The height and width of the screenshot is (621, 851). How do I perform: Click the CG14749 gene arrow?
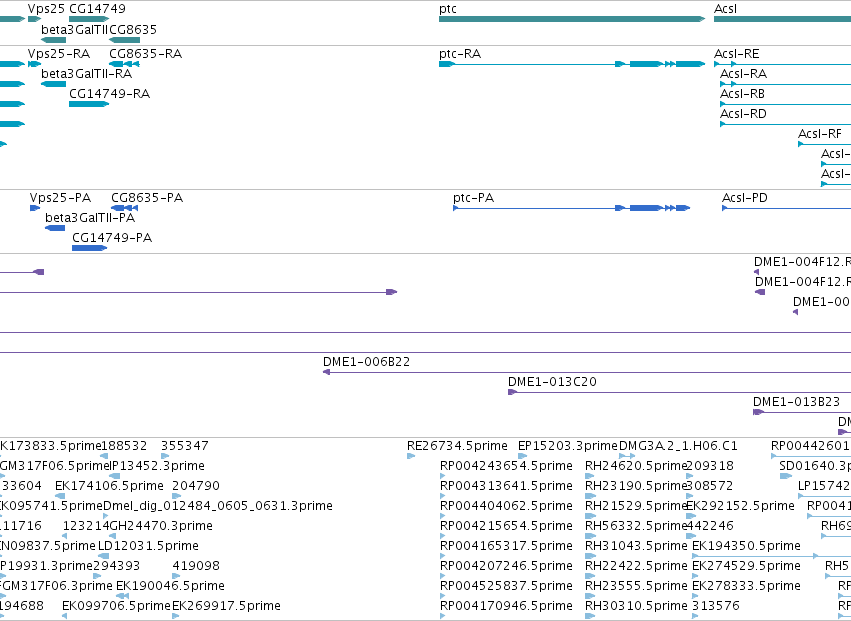click(89, 19)
